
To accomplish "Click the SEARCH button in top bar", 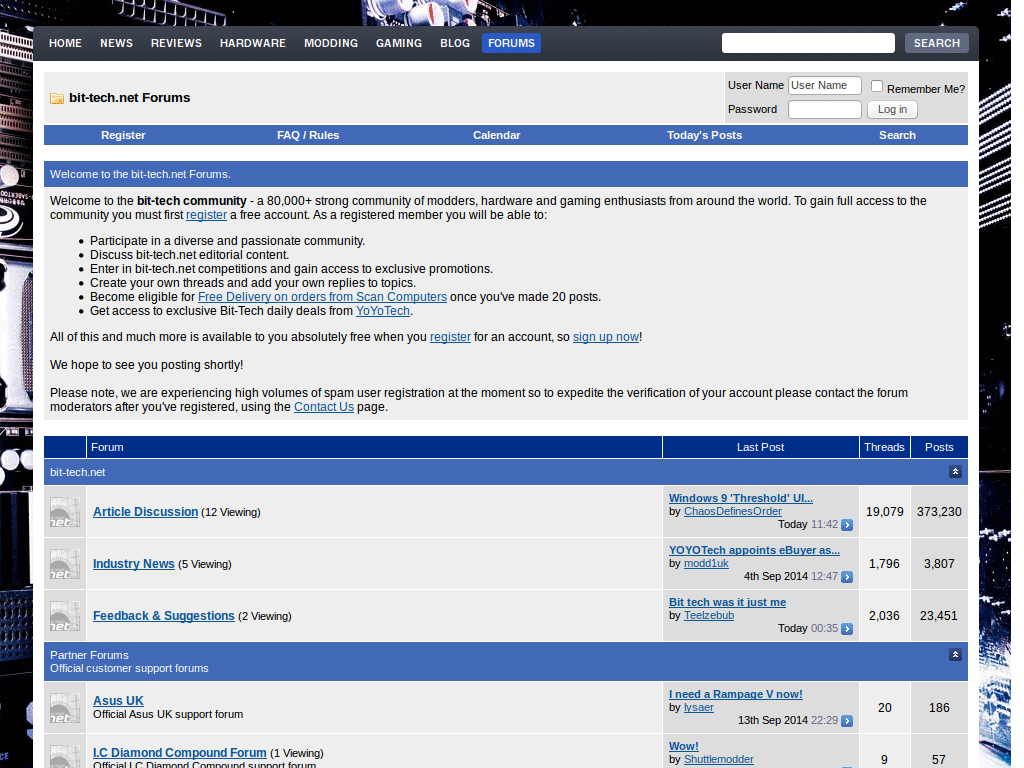I will (936, 43).
